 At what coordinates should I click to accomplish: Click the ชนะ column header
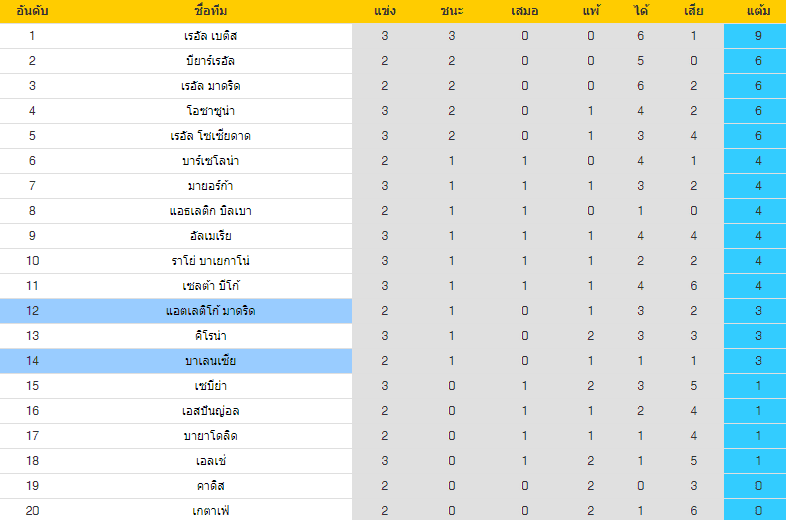coord(452,11)
